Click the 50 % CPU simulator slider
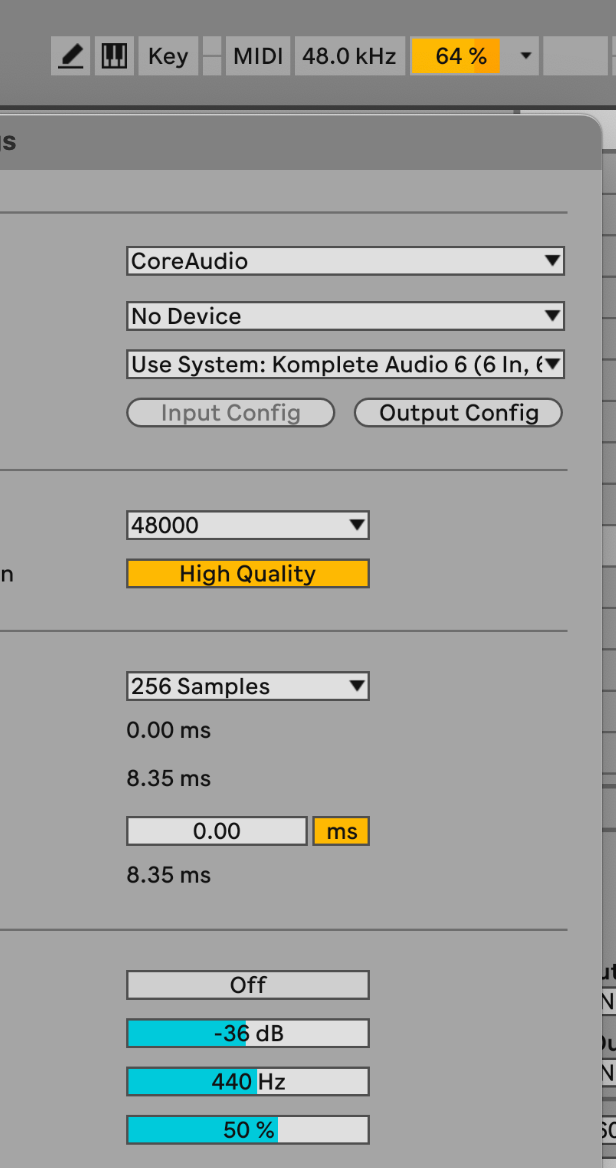The width and height of the screenshot is (616, 1168). (x=247, y=1130)
